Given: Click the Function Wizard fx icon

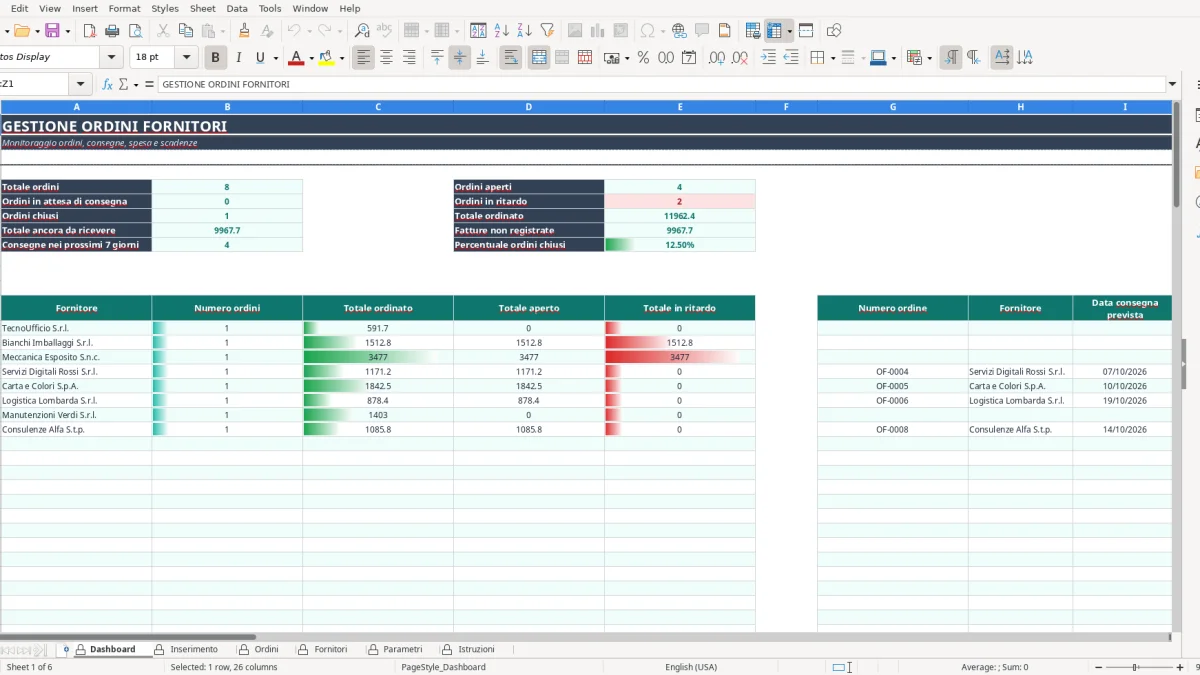Looking at the screenshot, I should click(108, 85).
